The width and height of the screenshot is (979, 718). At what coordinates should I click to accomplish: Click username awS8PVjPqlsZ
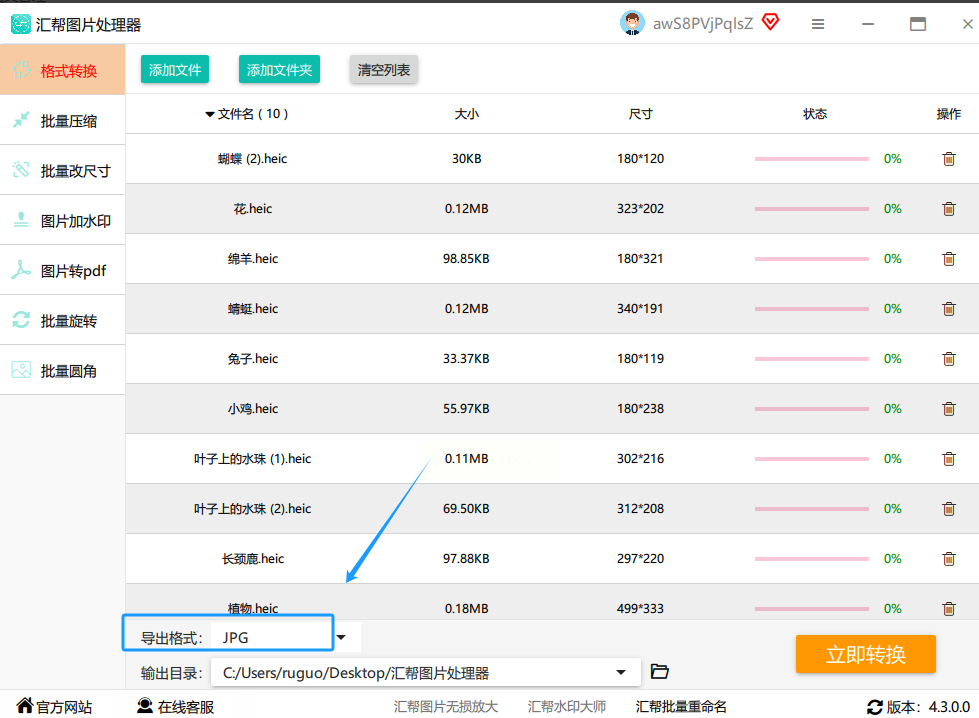pyautogui.click(x=702, y=24)
